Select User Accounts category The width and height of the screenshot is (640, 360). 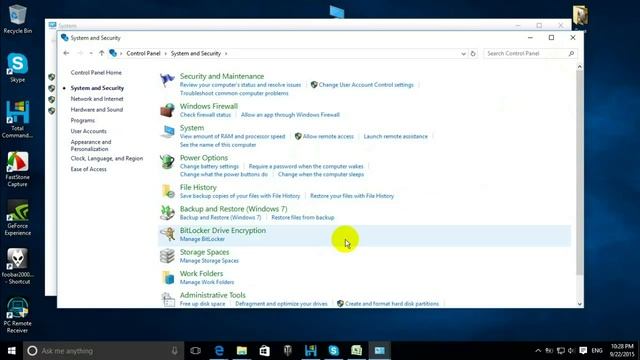click(x=88, y=131)
